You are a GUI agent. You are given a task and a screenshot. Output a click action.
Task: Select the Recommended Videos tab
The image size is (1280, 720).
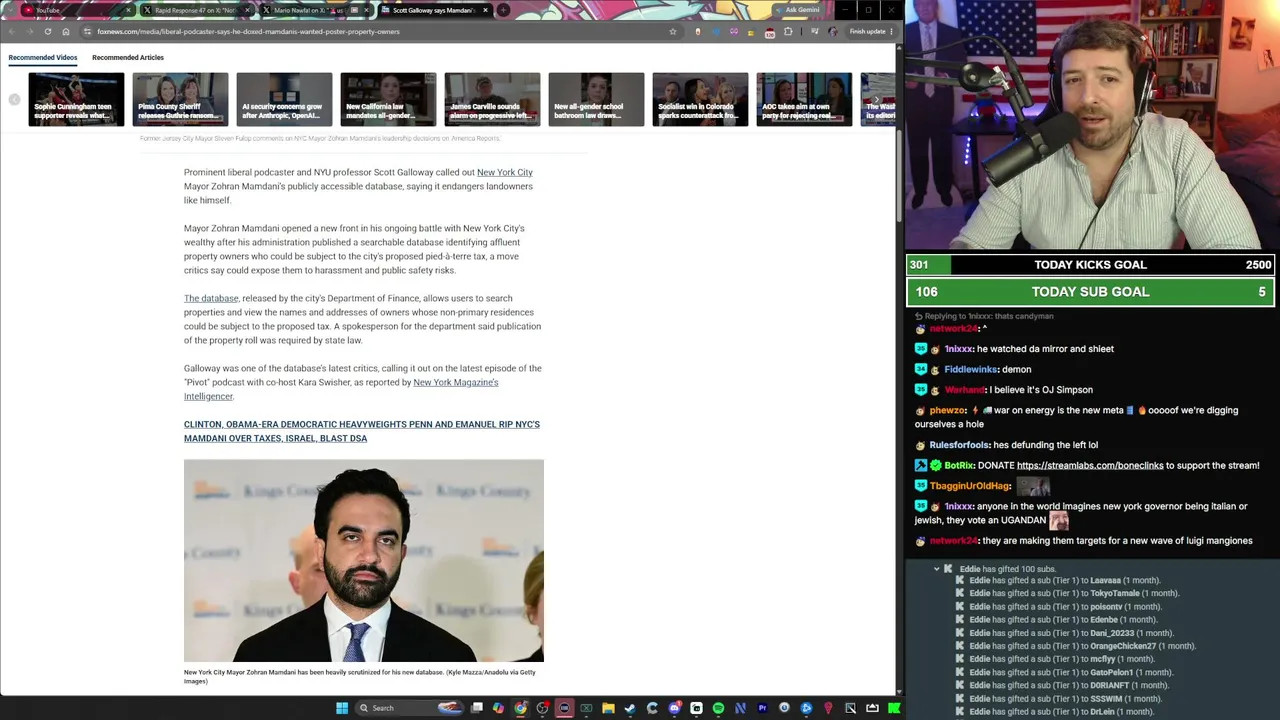point(43,57)
